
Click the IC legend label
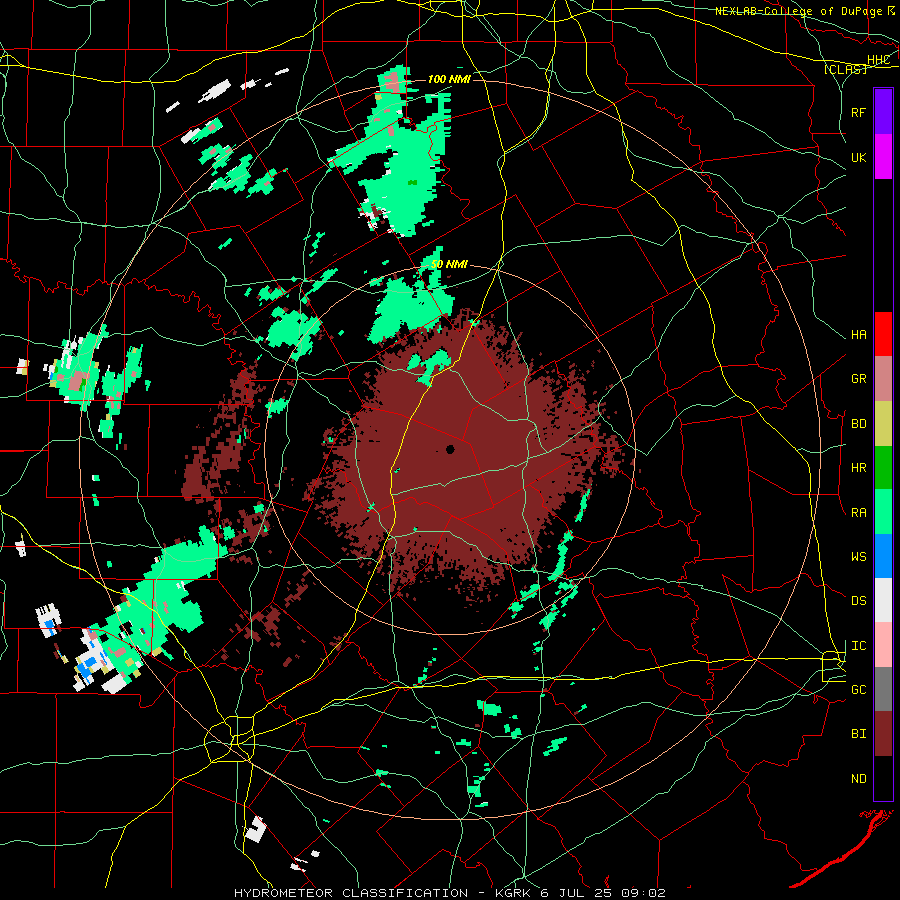tap(858, 646)
